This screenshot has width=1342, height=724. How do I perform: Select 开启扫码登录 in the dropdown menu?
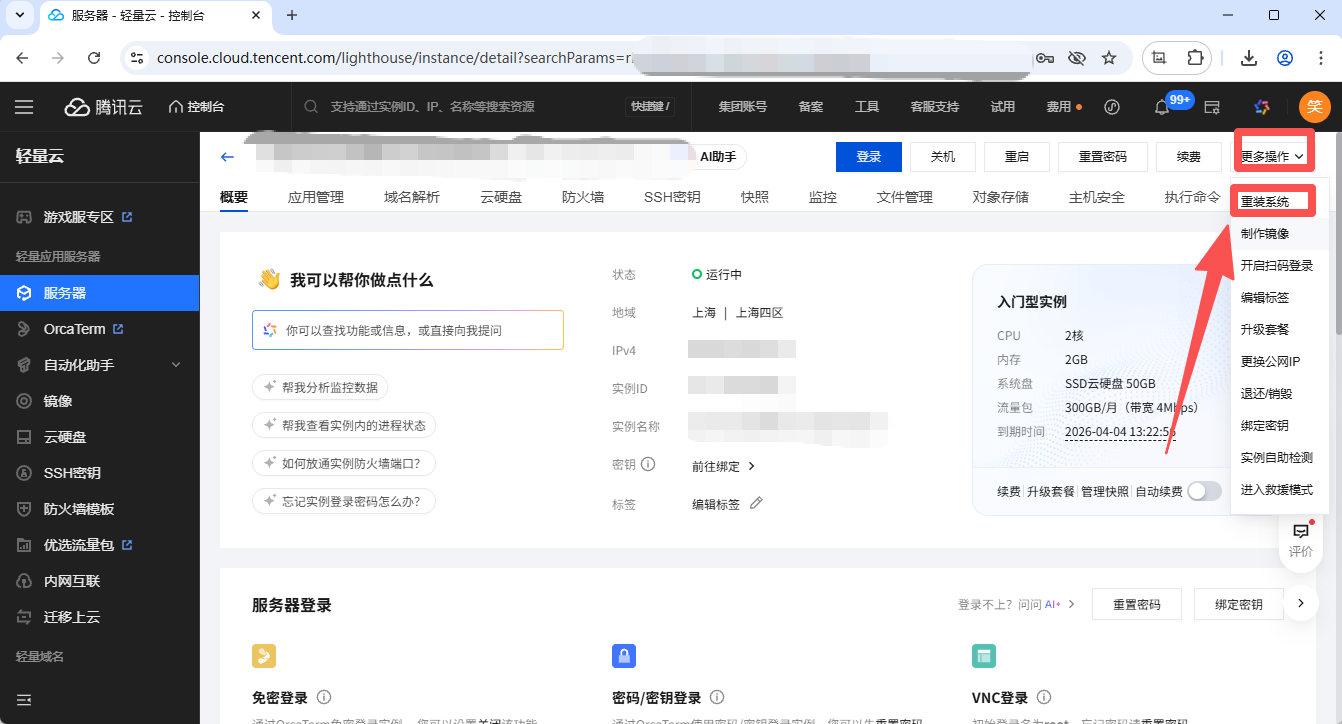click(1277, 266)
